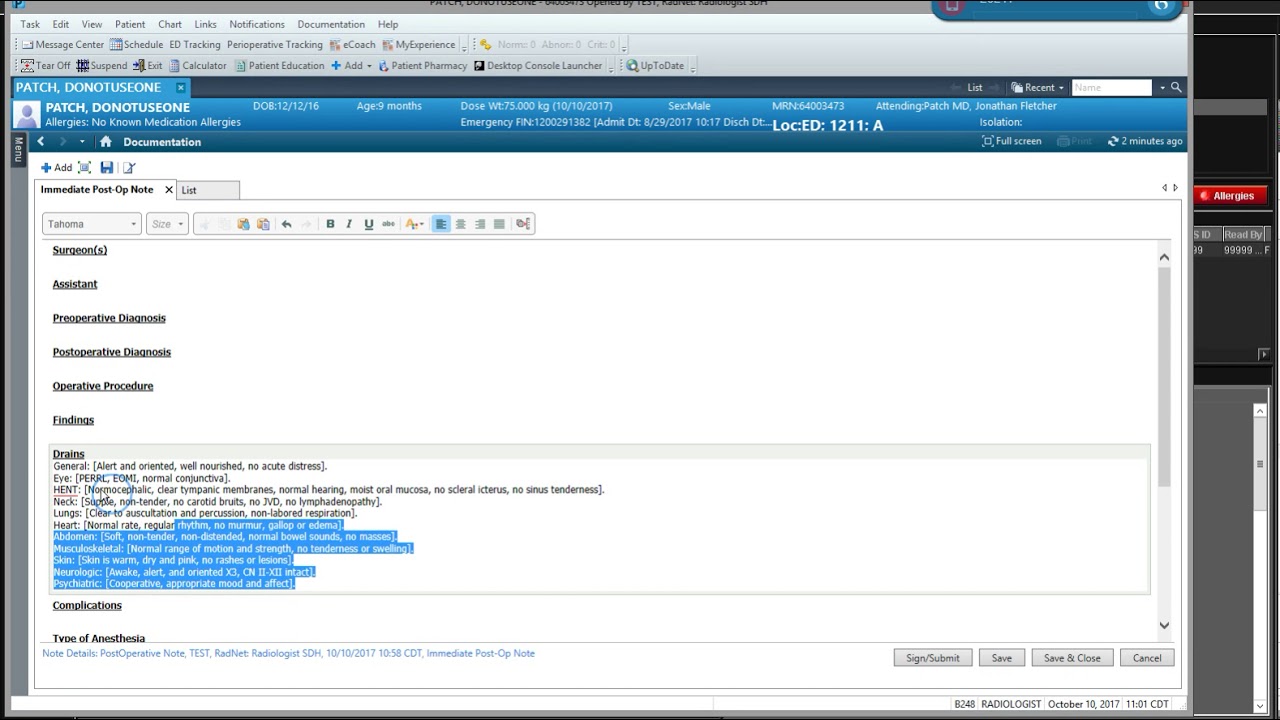Toggle underline formatting

coord(368,224)
